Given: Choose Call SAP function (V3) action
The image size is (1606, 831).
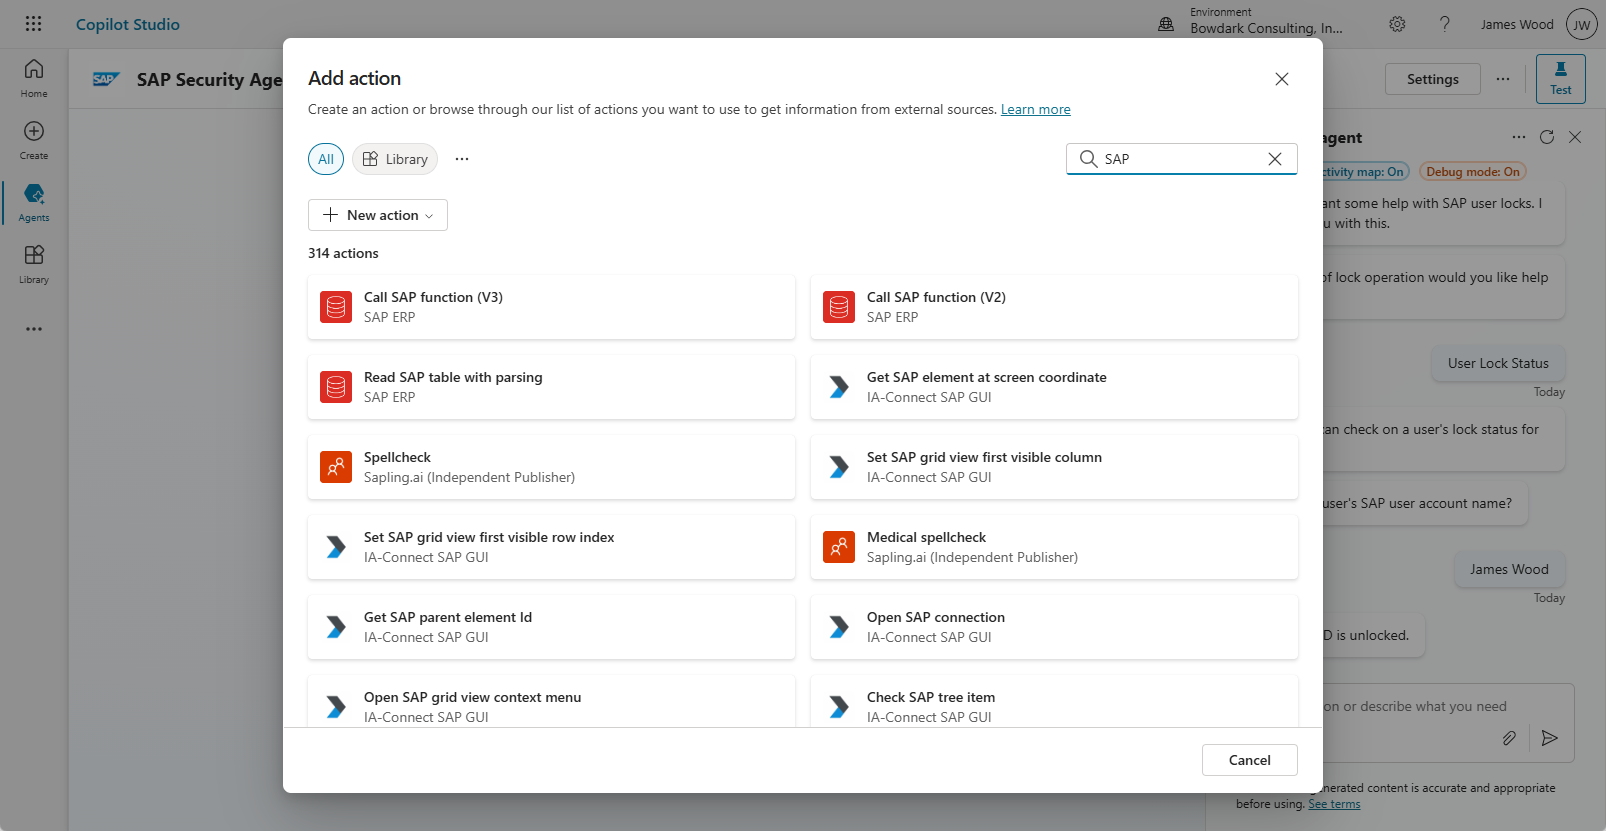Looking at the screenshot, I should point(551,307).
